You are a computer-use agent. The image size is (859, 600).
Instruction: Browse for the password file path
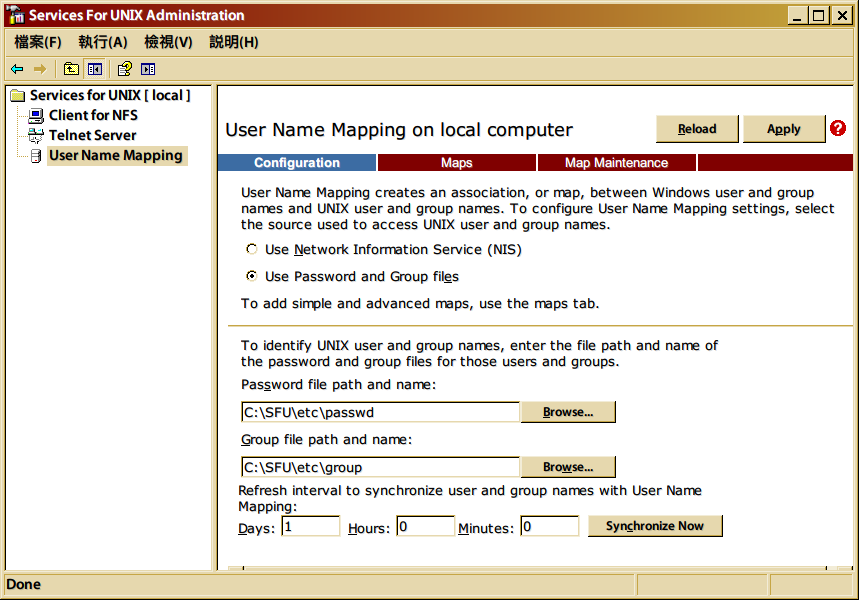tap(567, 411)
